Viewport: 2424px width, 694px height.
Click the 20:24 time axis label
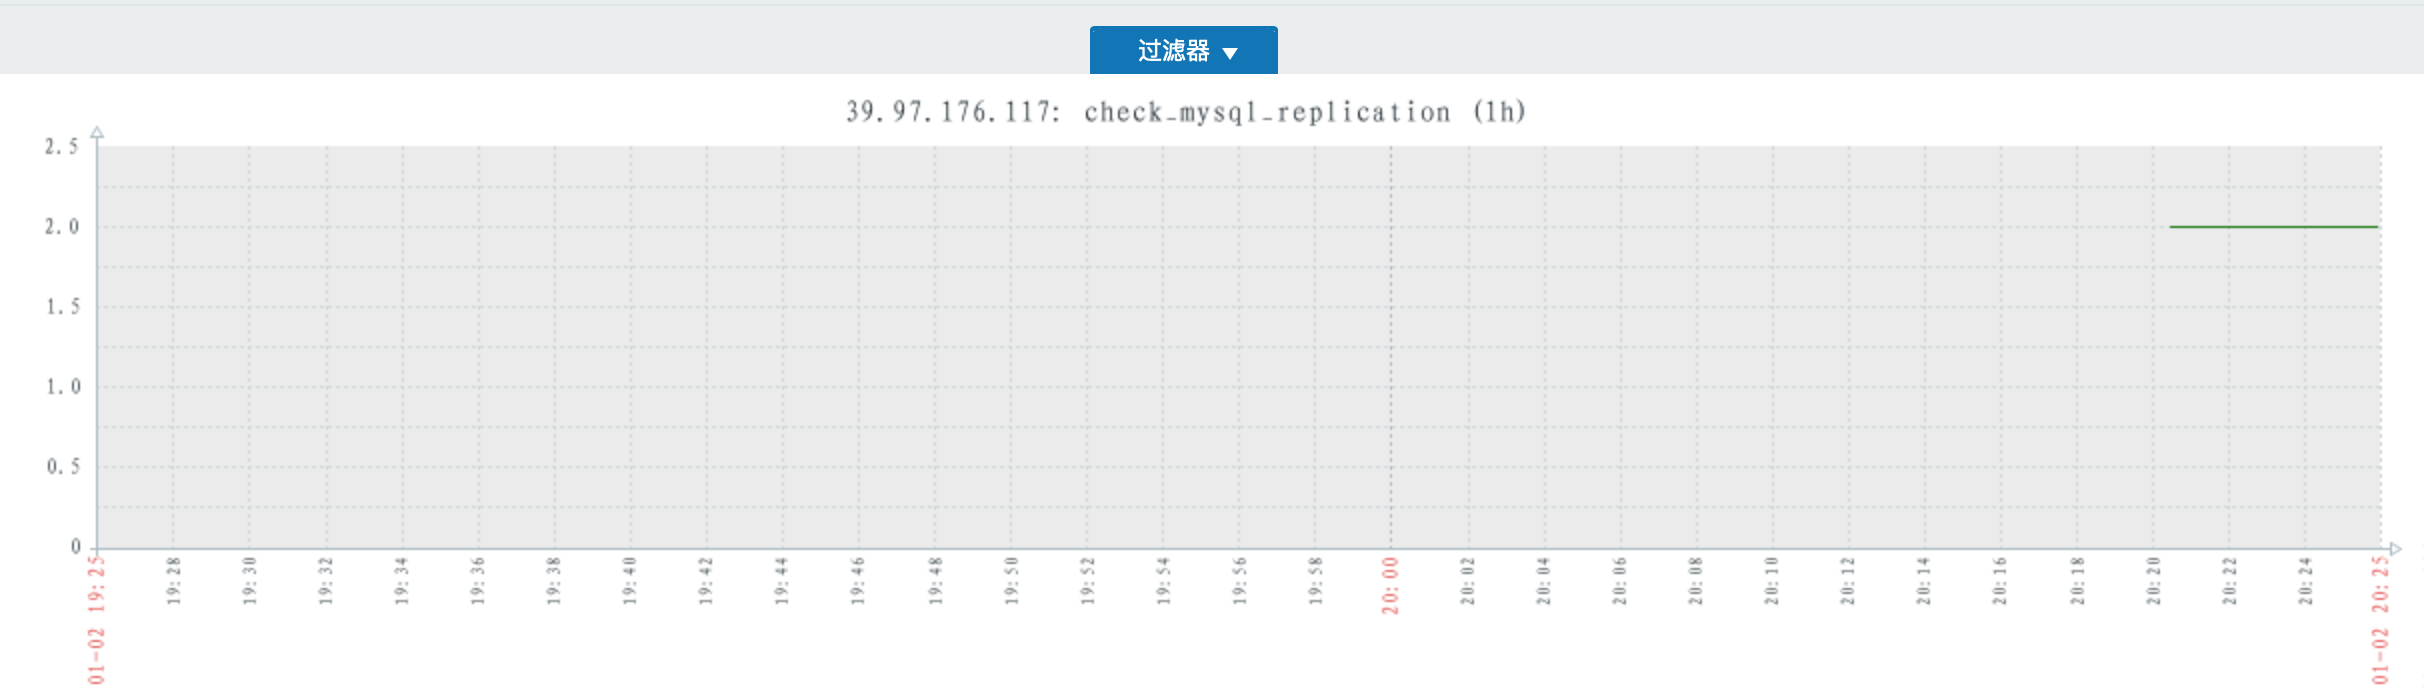(x=2305, y=581)
